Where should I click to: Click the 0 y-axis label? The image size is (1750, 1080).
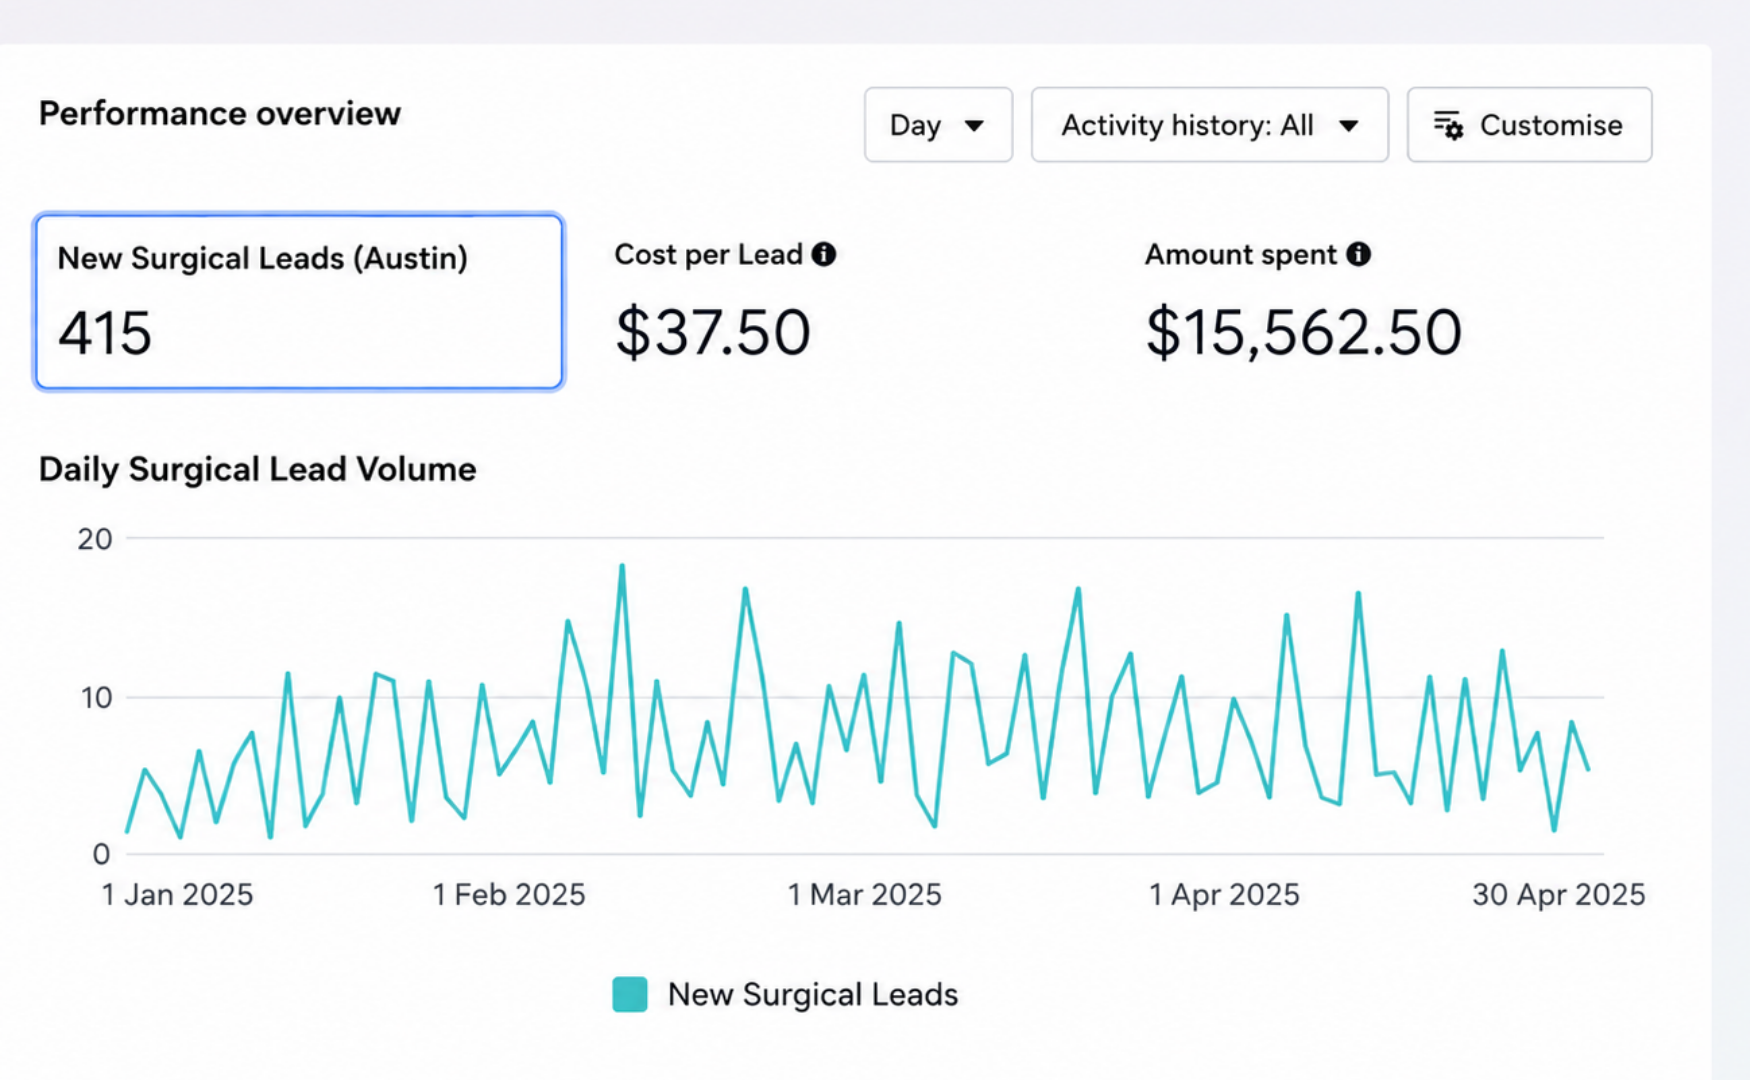coord(101,855)
